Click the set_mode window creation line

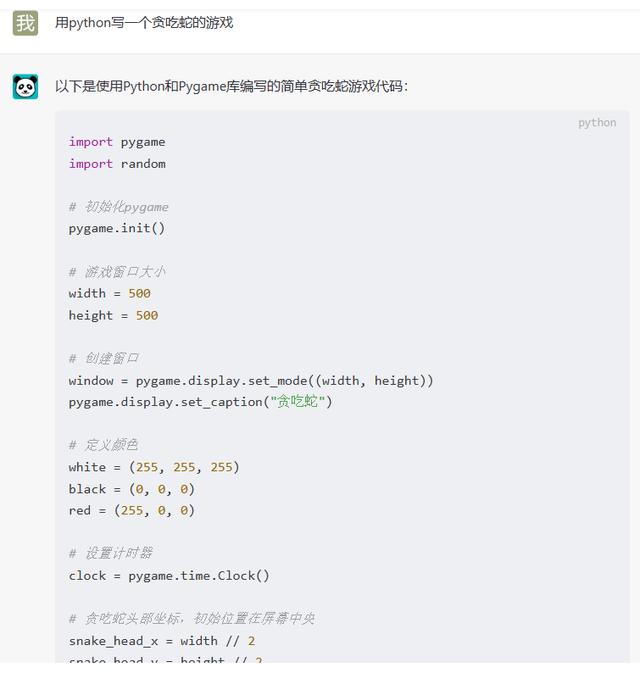tap(251, 380)
